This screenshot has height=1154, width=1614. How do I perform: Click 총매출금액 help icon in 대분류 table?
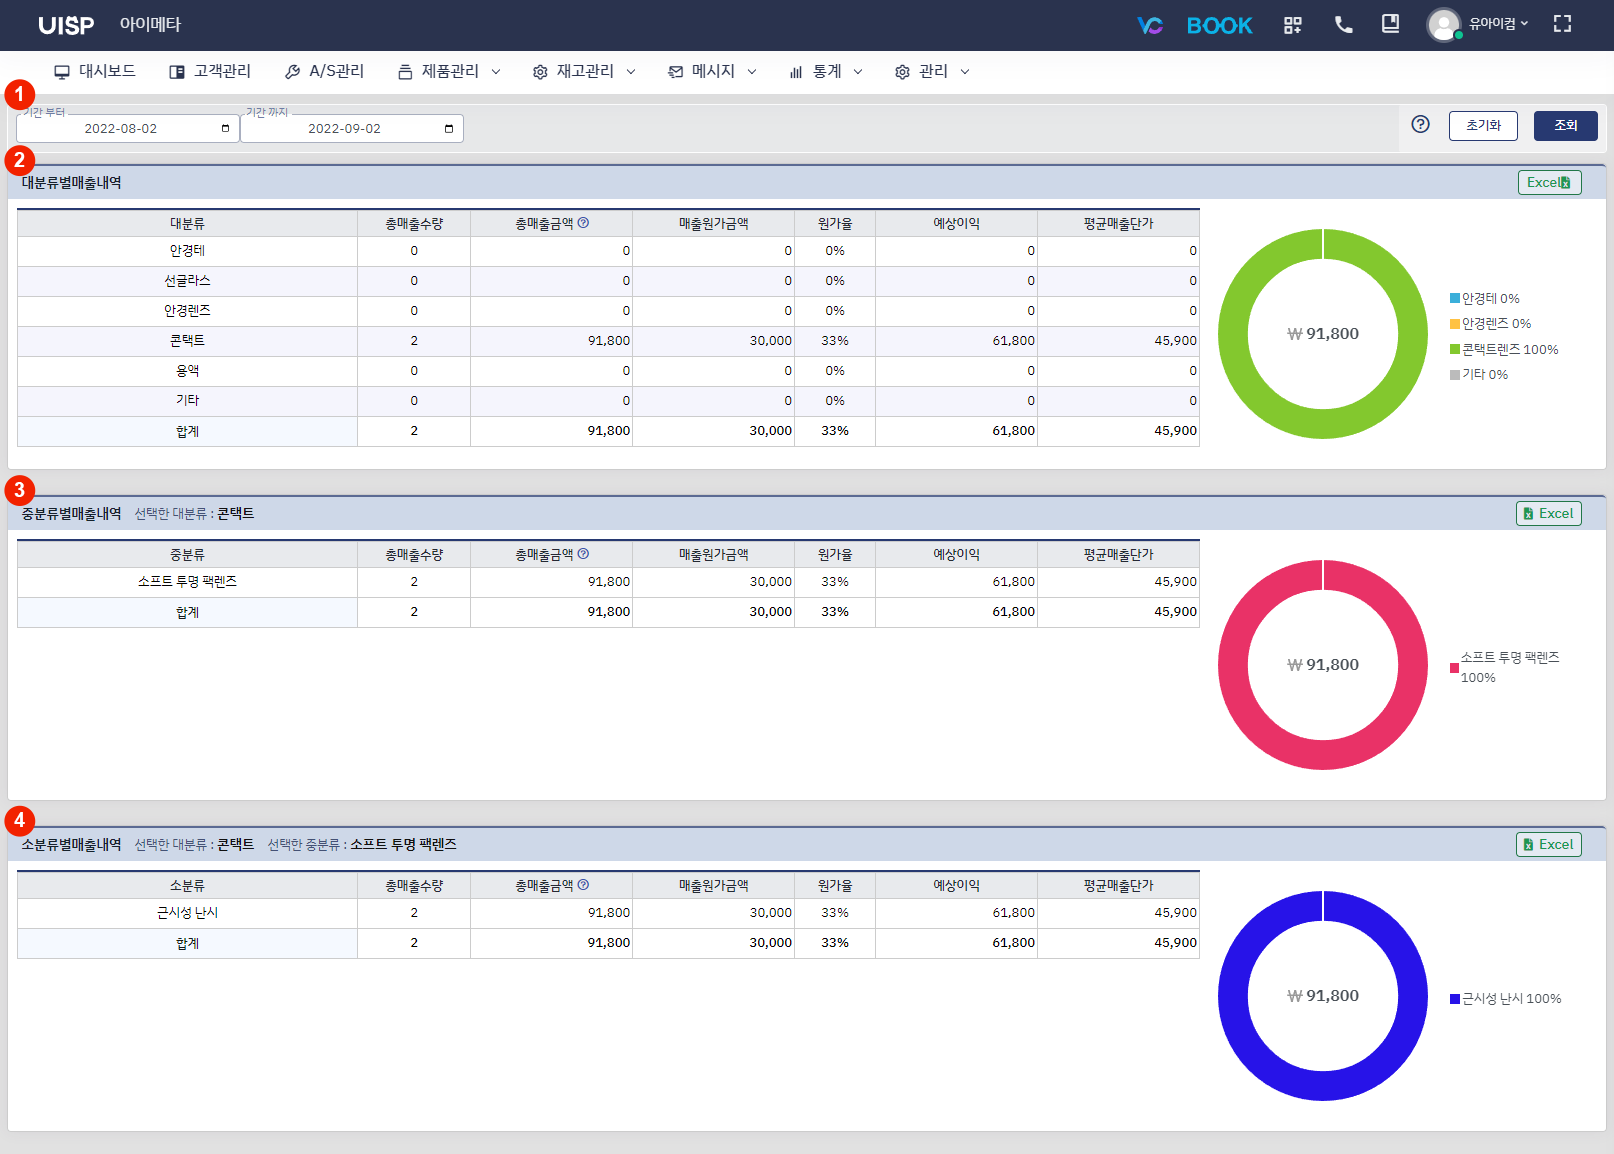tap(583, 223)
